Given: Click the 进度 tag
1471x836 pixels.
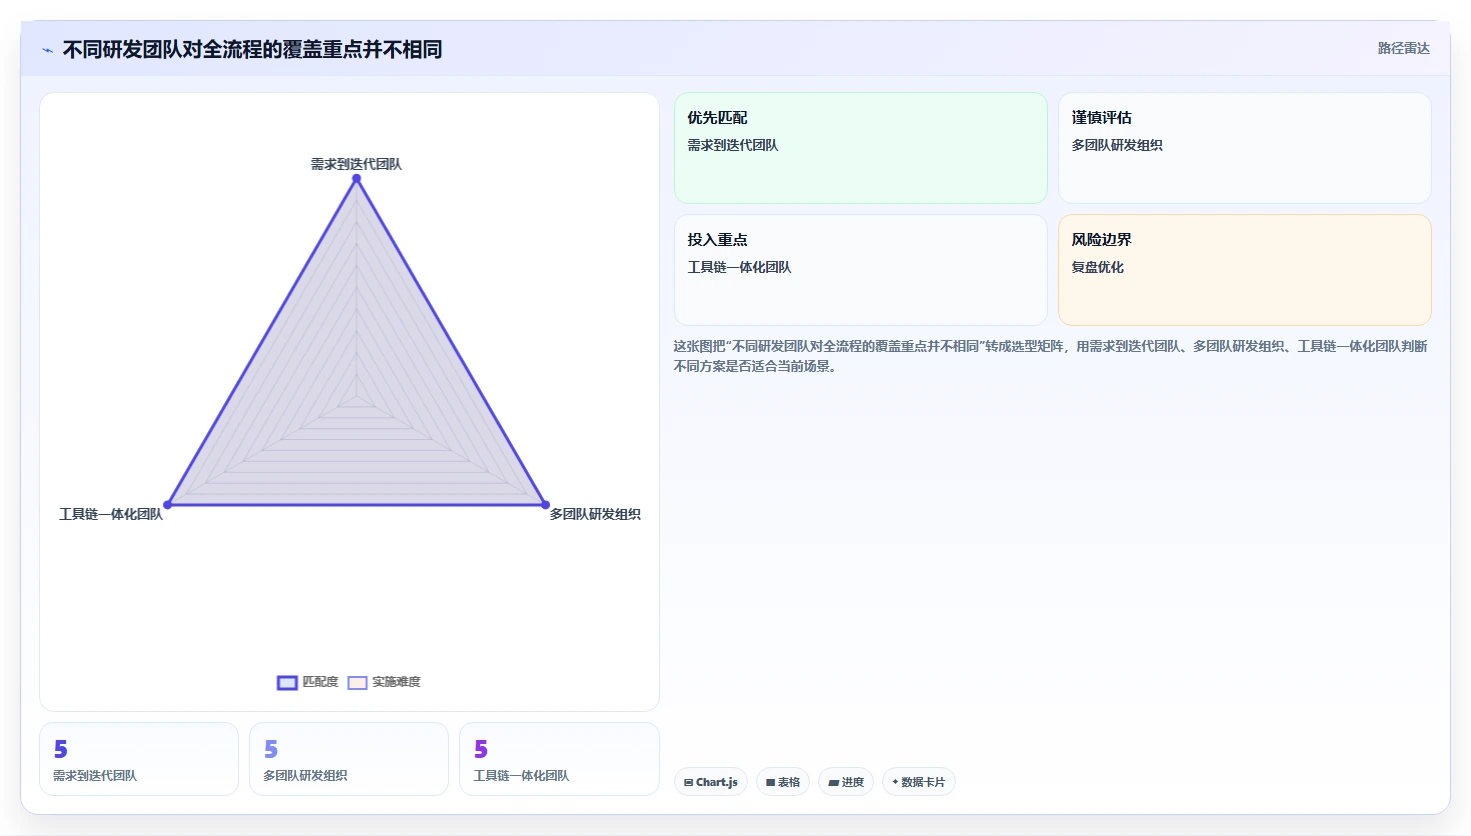Looking at the screenshot, I should [x=846, y=782].
